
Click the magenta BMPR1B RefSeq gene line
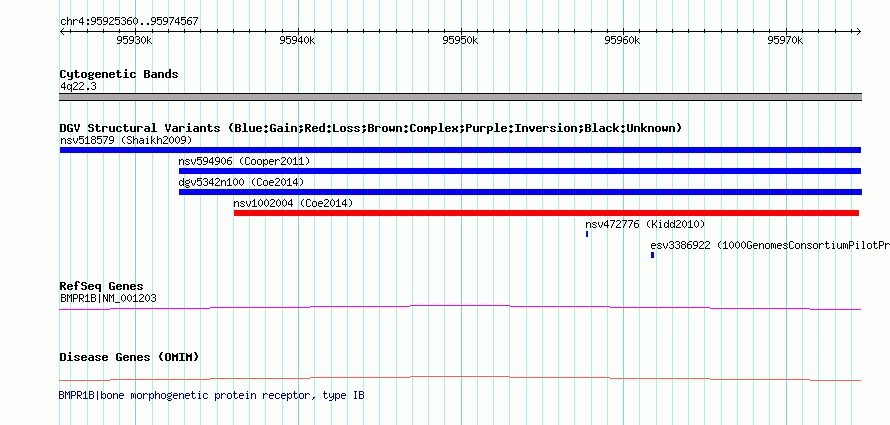(460, 308)
